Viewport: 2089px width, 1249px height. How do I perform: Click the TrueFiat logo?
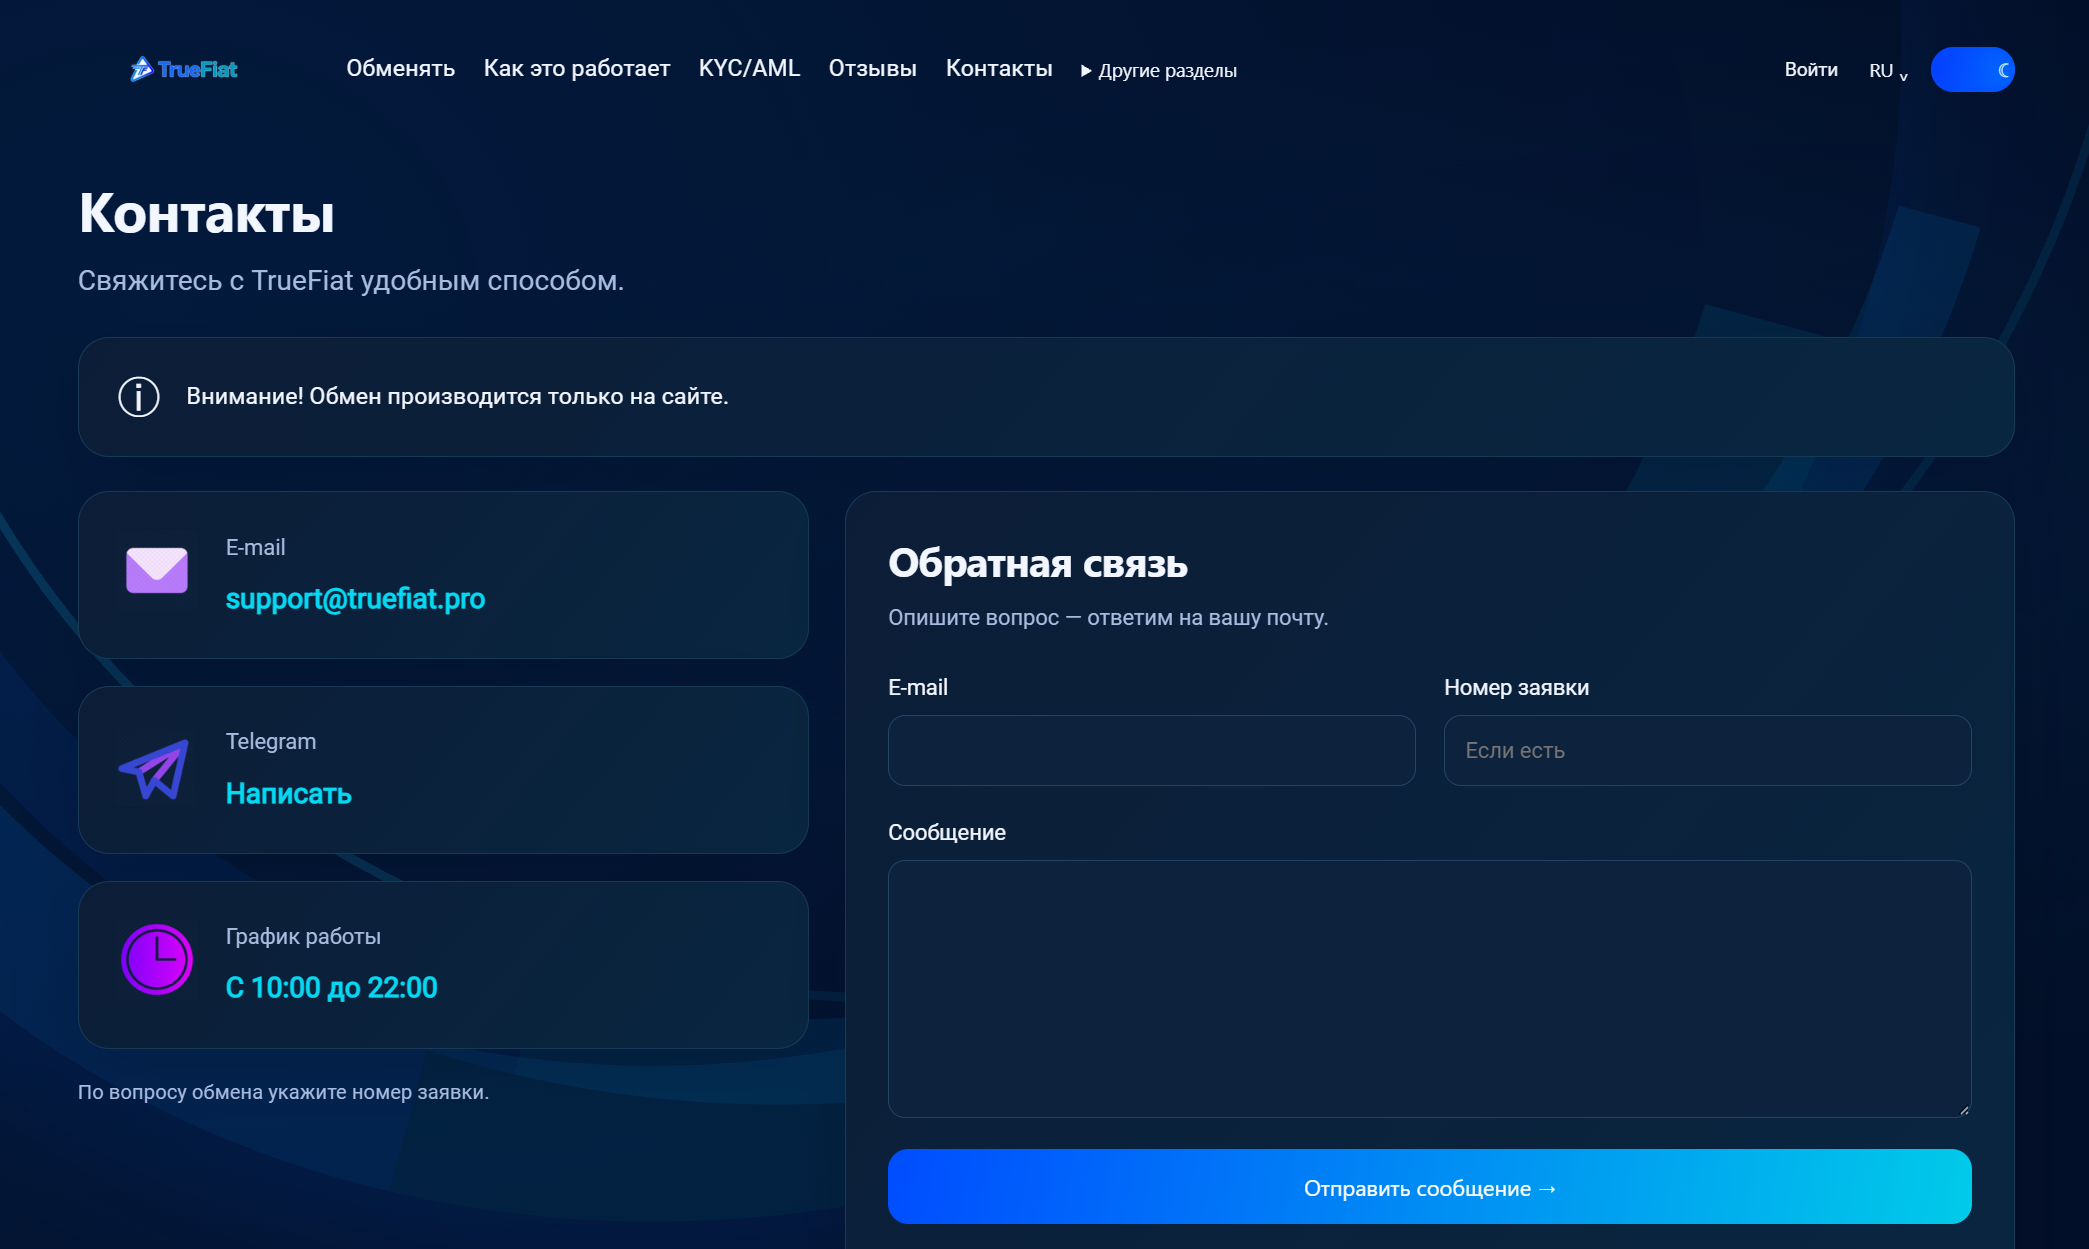(184, 69)
